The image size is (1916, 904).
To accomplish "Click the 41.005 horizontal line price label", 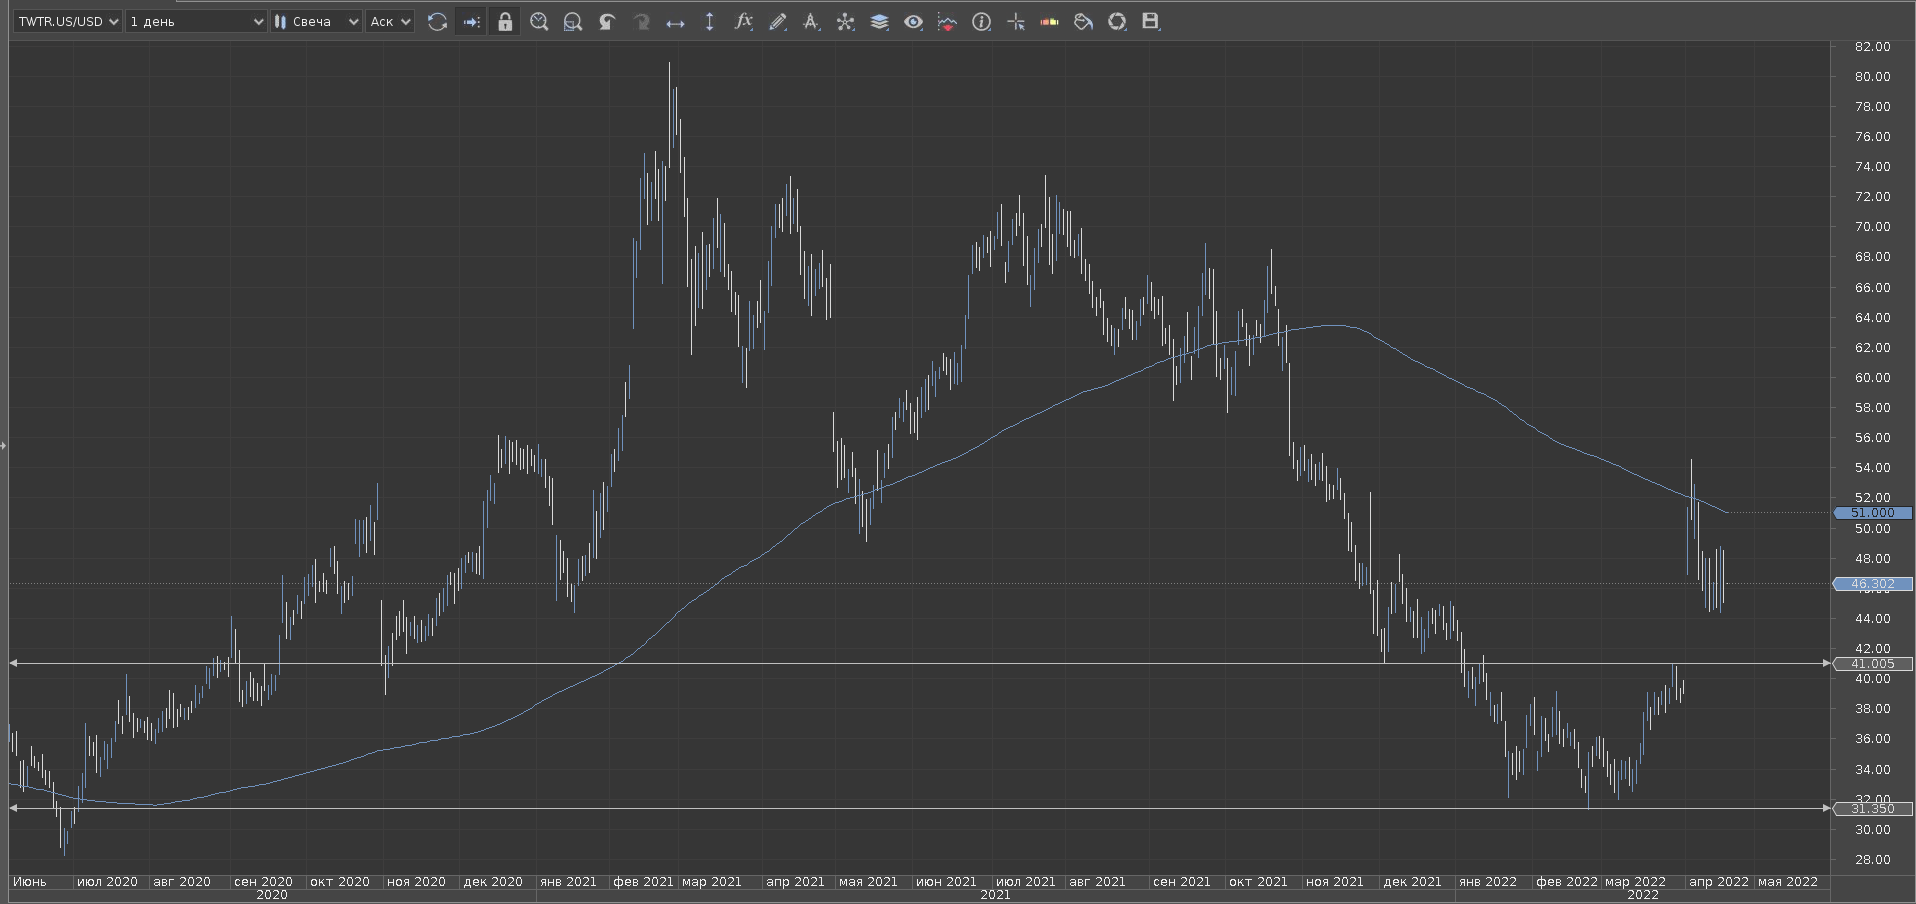I will pyautogui.click(x=1873, y=664).
